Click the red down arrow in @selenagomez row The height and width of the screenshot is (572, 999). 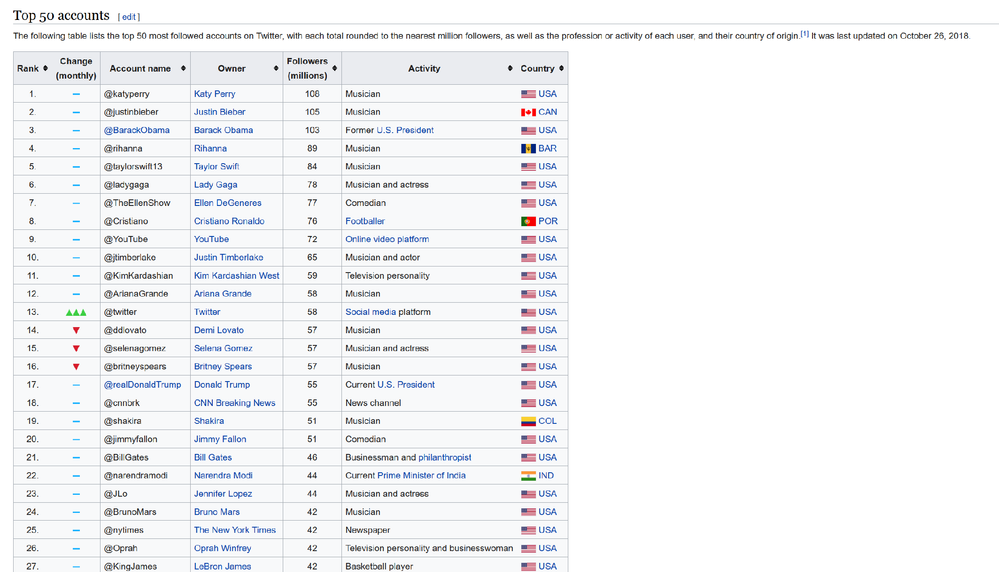click(x=76, y=348)
